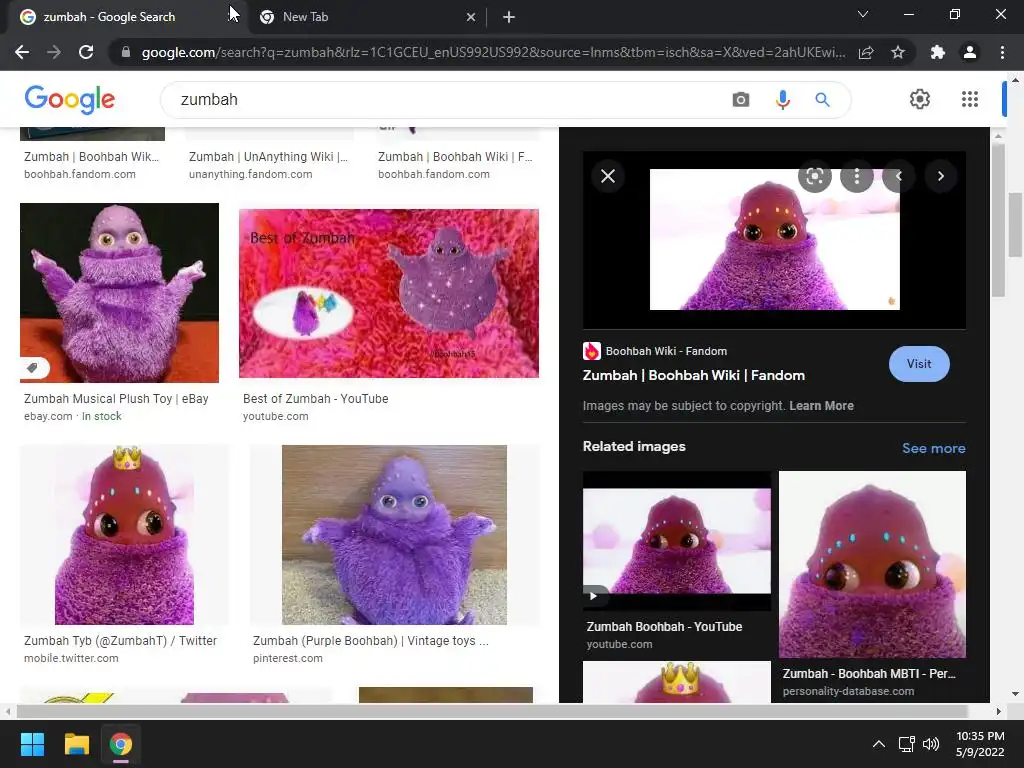Viewport: 1024px width, 768px height.
Task: Click Zumbah - Boohbah MBTI caption
Action: tap(869, 673)
